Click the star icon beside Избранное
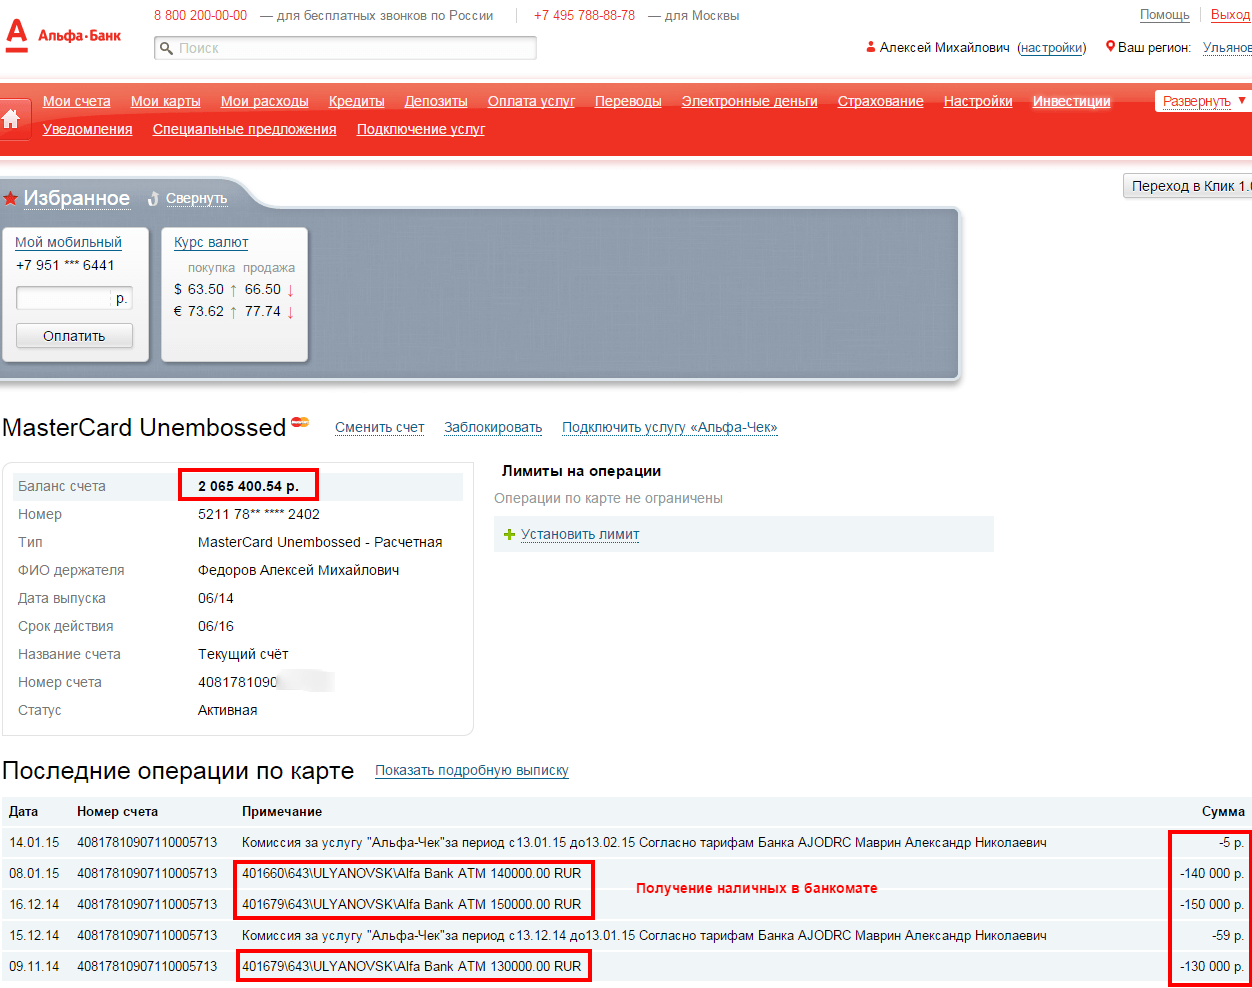The width and height of the screenshot is (1252, 988). (11, 198)
